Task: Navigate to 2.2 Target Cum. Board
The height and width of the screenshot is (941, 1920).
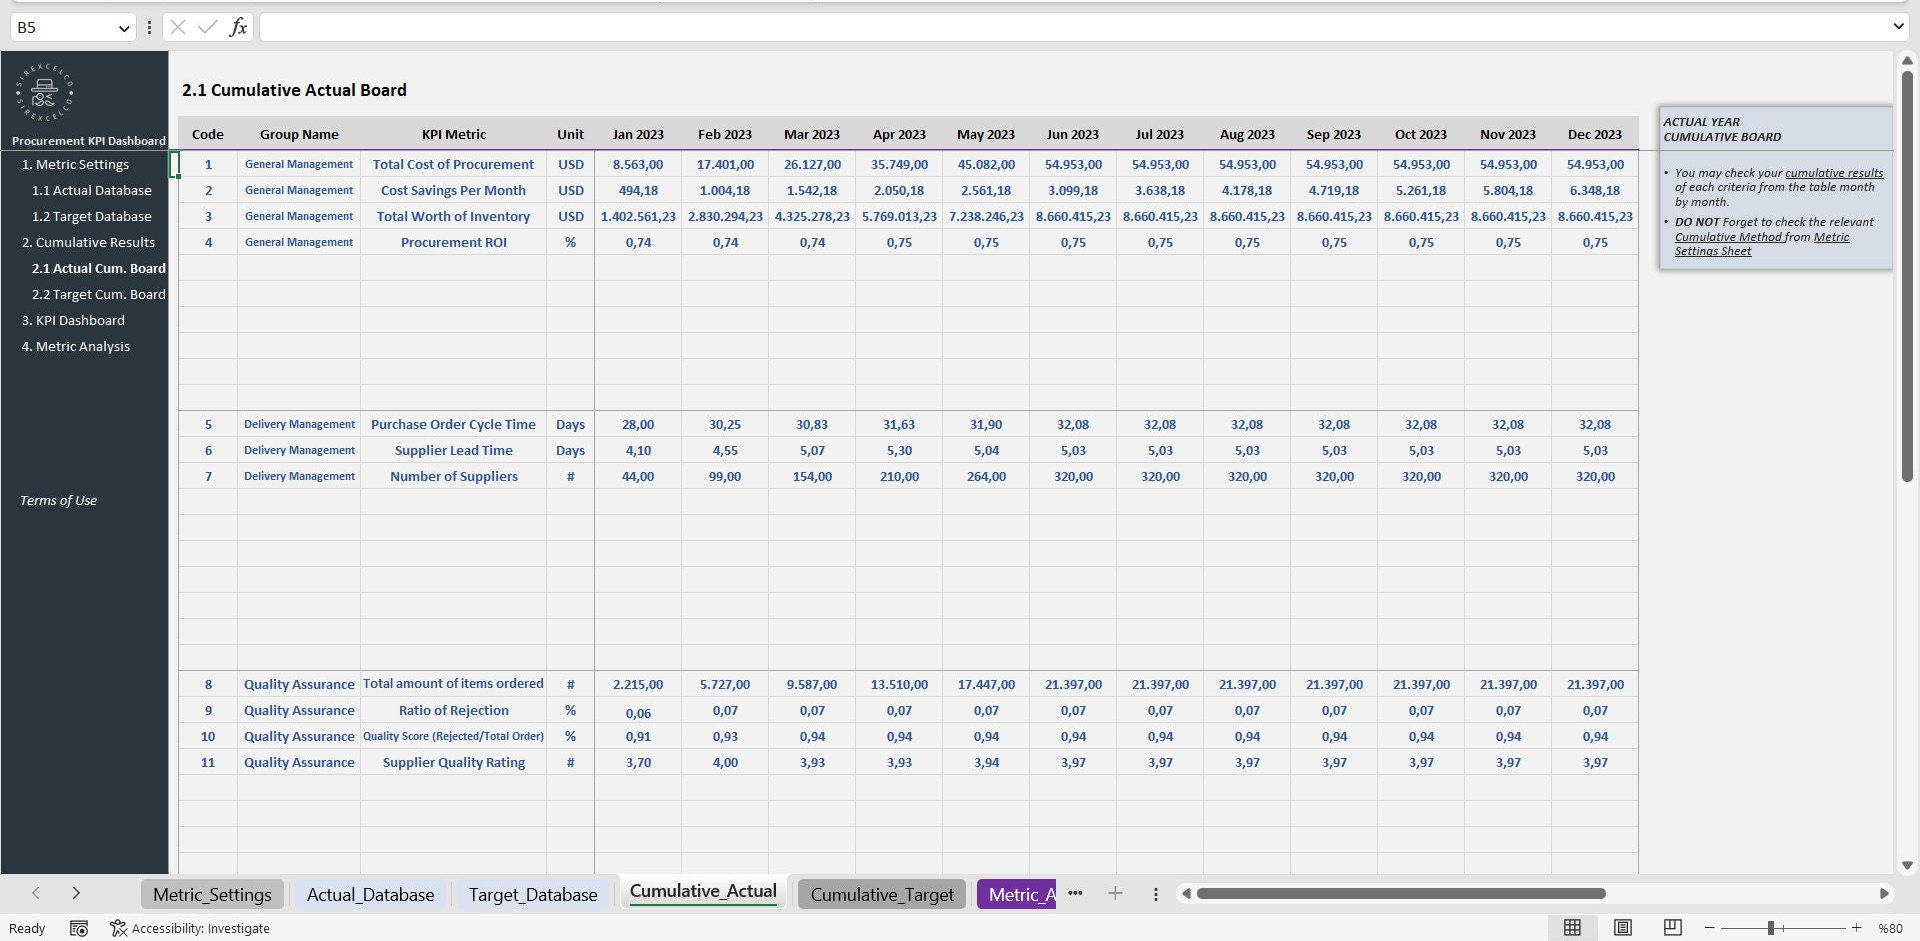Action: tap(98, 294)
